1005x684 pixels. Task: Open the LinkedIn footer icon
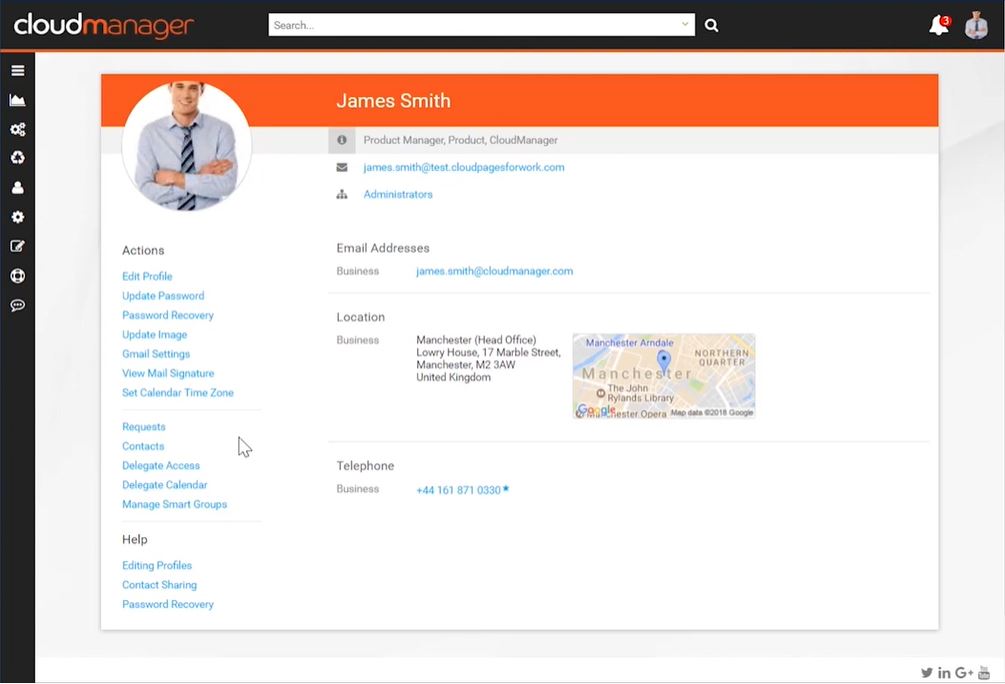944,672
